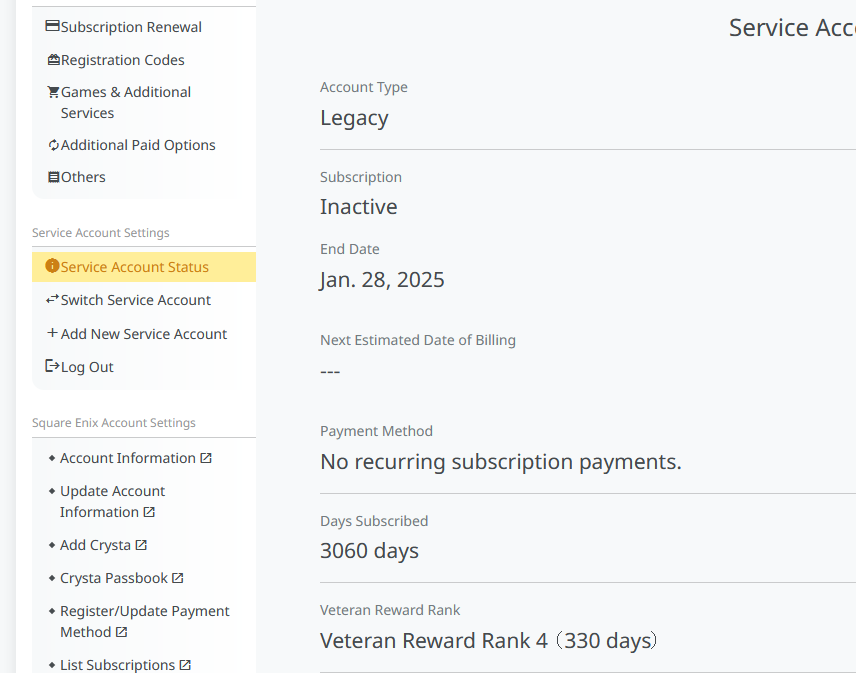Click the Legacy account type value

(354, 118)
